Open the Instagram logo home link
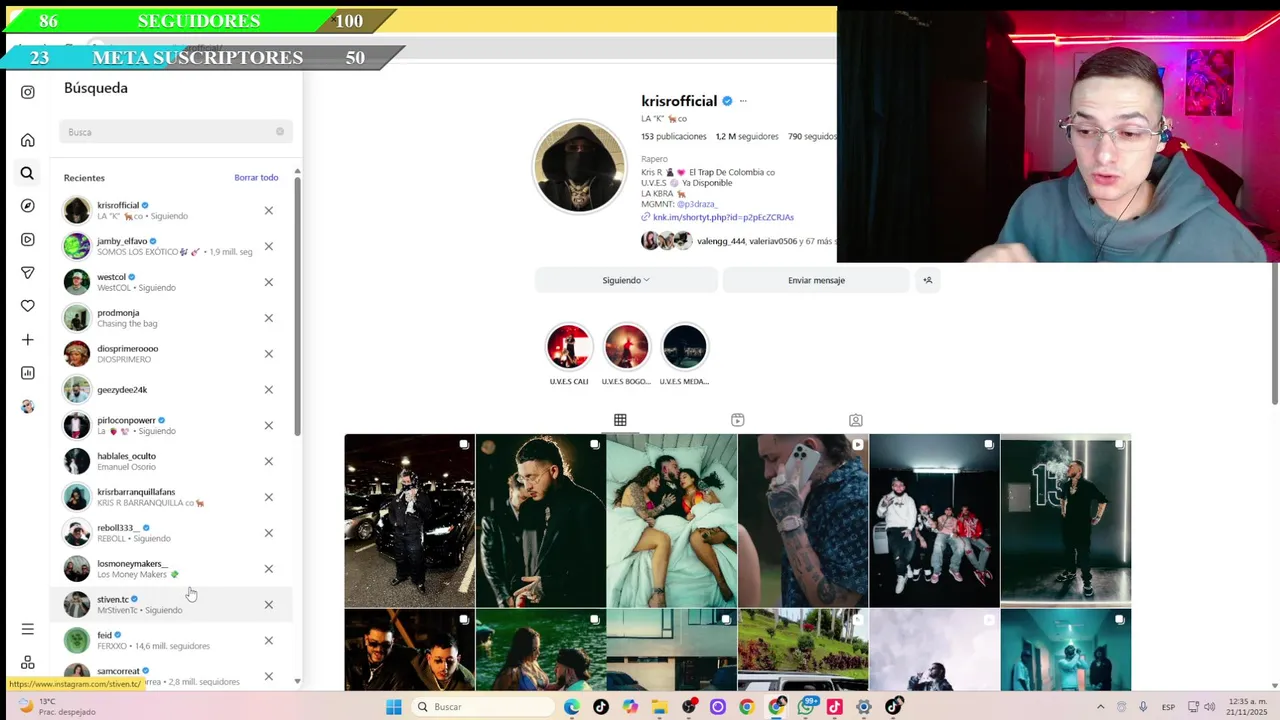1280x720 pixels. coord(28,92)
